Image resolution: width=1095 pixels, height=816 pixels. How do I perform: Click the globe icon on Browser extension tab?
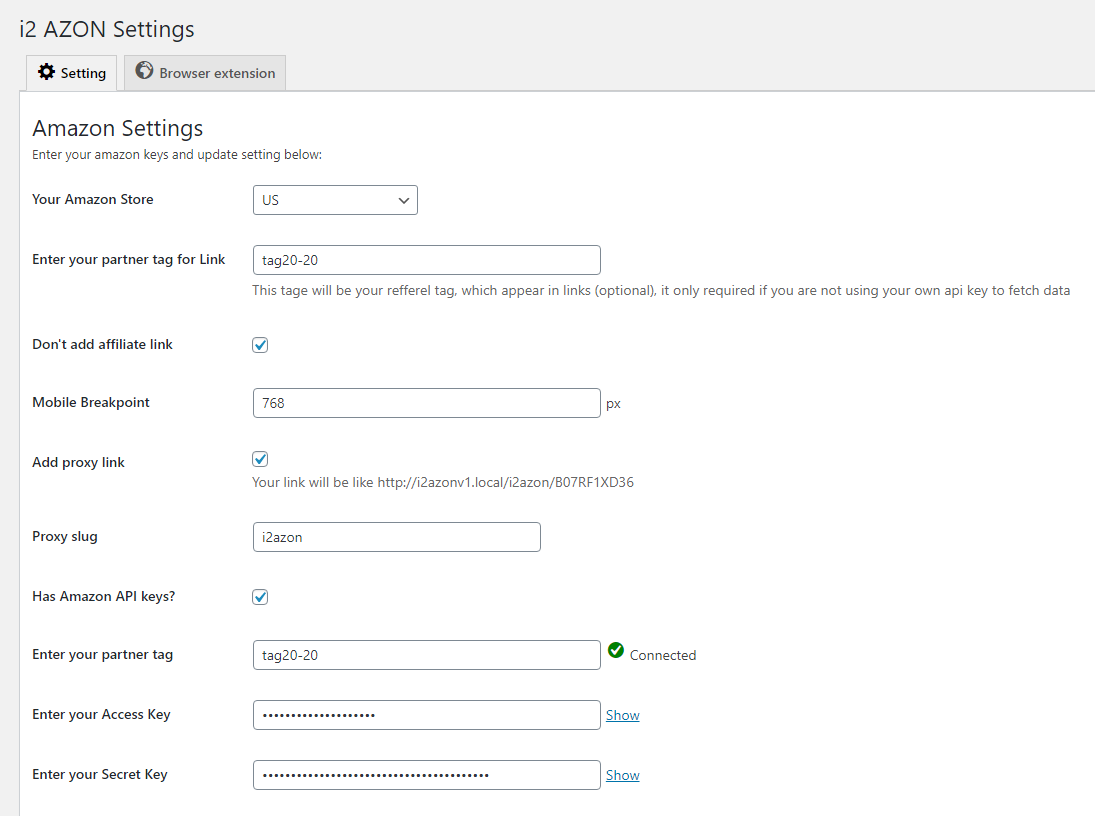pyautogui.click(x=145, y=71)
